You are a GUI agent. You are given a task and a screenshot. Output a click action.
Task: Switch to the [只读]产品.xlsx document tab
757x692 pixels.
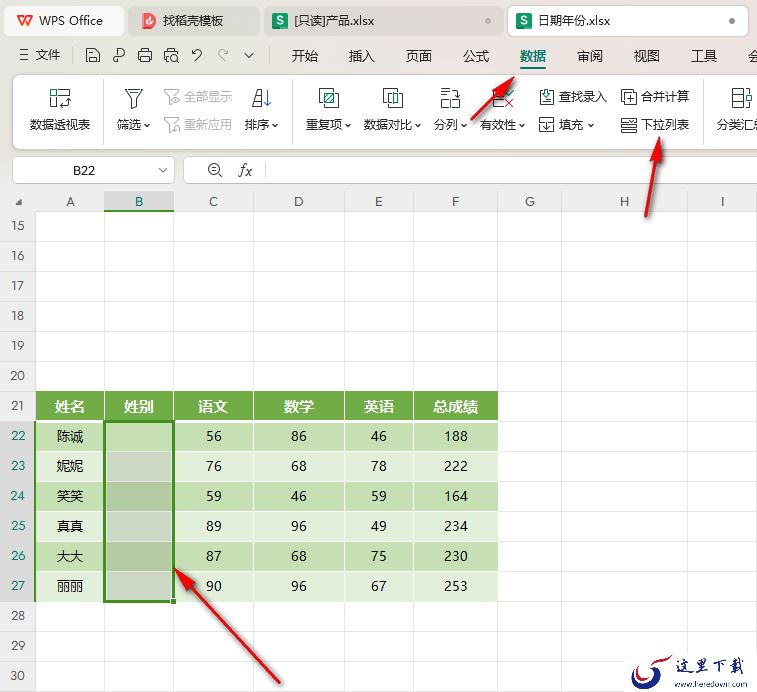click(x=383, y=21)
